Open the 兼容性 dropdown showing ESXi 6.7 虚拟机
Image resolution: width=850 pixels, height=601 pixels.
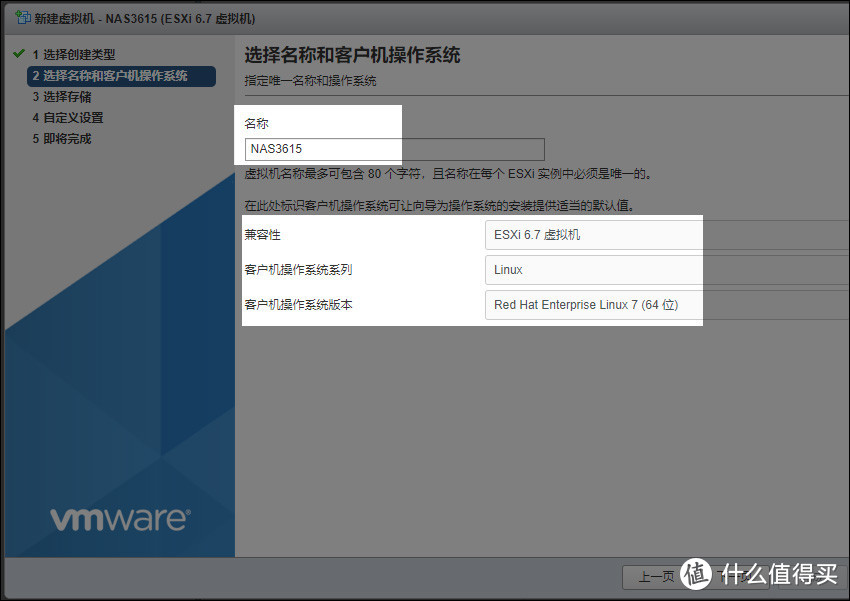(x=666, y=235)
